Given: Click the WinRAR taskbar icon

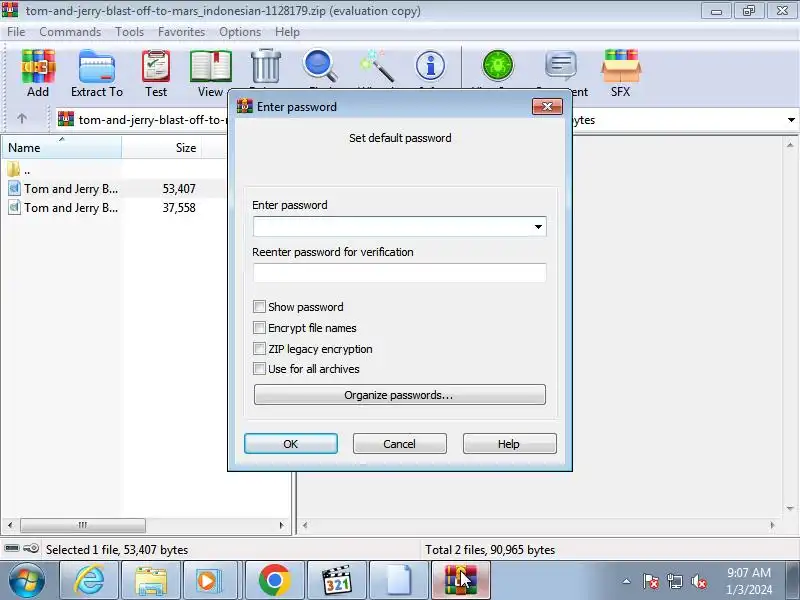Looking at the screenshot, I should pos(461,581).
